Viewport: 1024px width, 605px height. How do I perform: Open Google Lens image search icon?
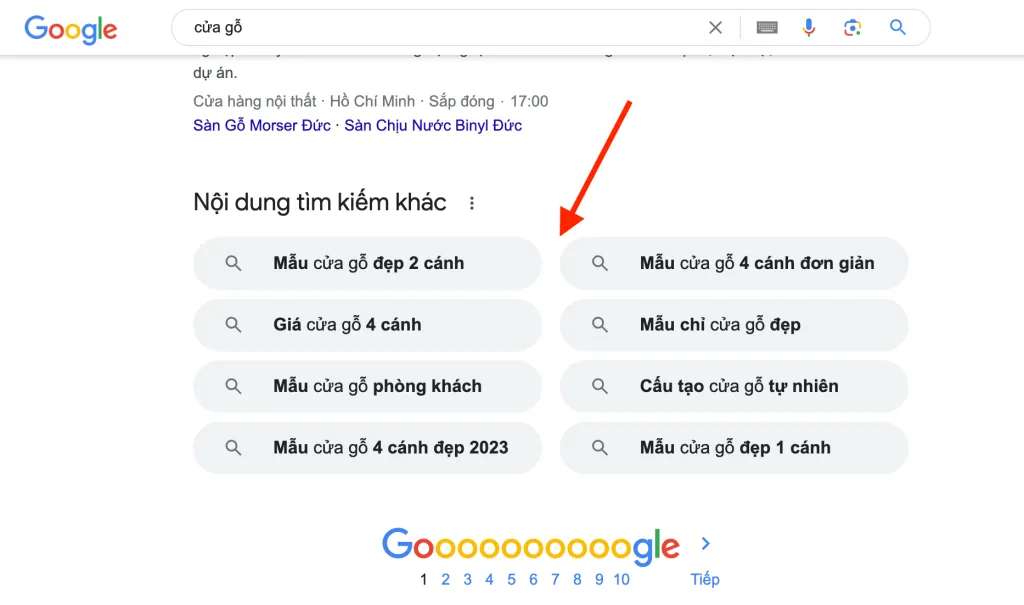point(852,27)
